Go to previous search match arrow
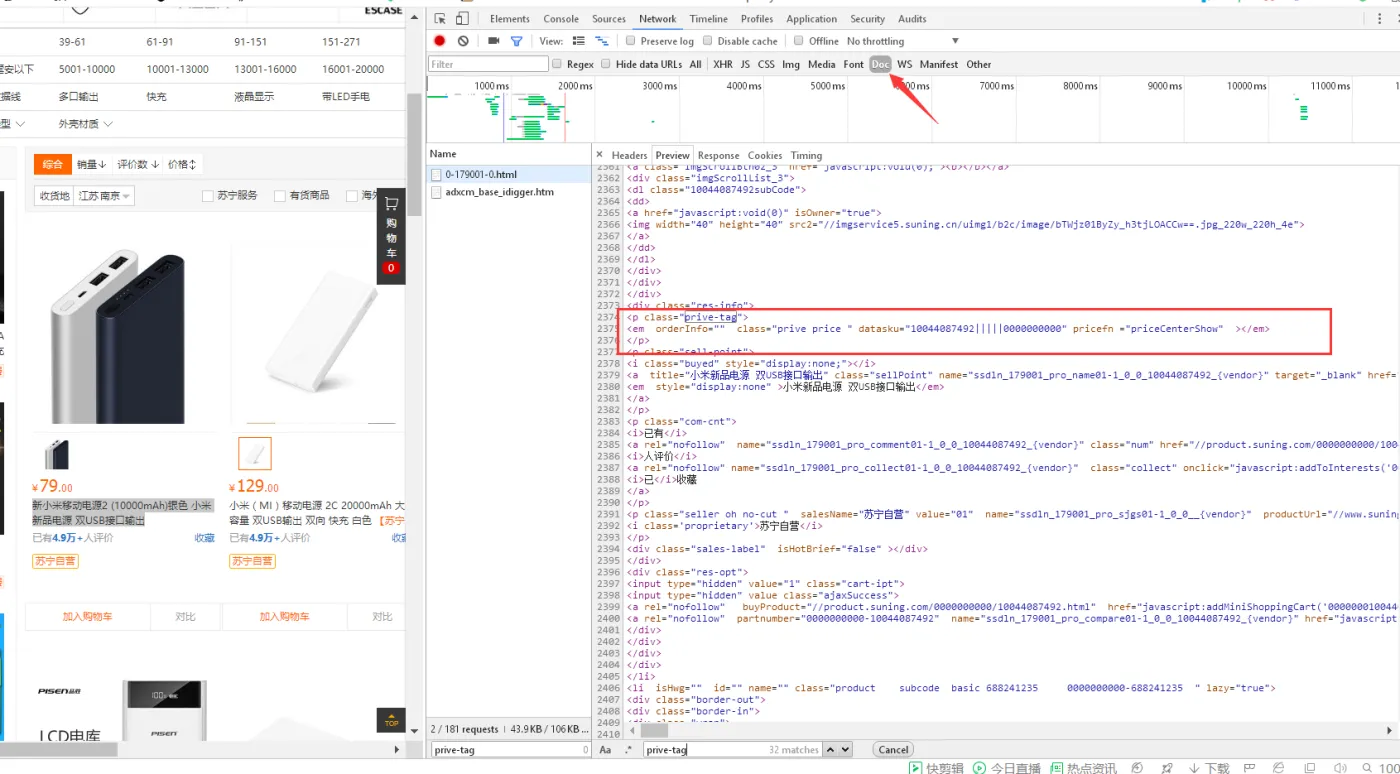This screenshot has height=774, width=1400. (x=831, y=750)
